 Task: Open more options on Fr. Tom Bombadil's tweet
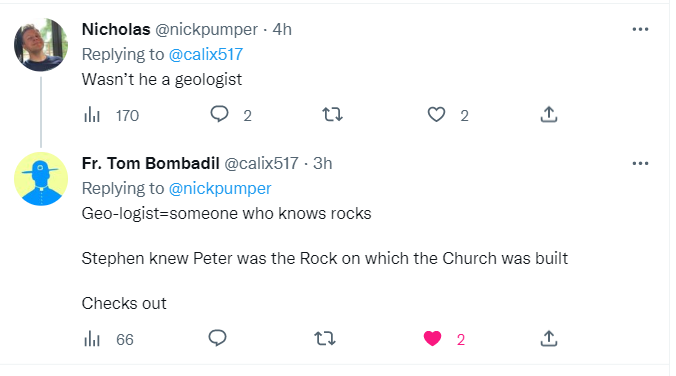click(x=640, y=163)
